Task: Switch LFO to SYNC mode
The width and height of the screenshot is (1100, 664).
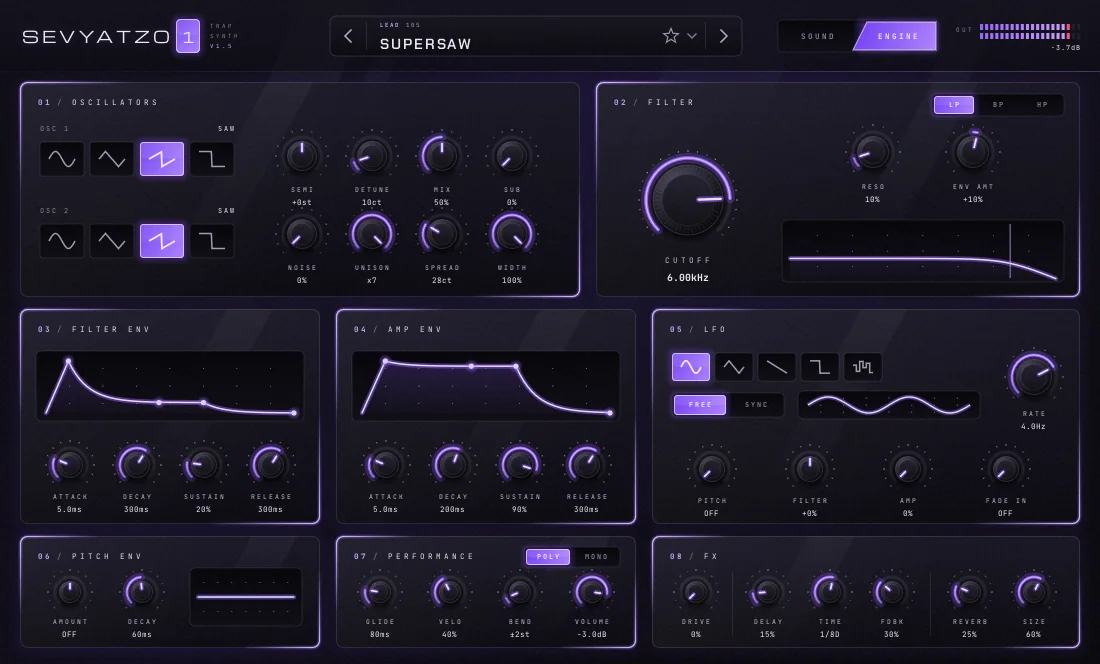Action: click(x=756, y=405)
